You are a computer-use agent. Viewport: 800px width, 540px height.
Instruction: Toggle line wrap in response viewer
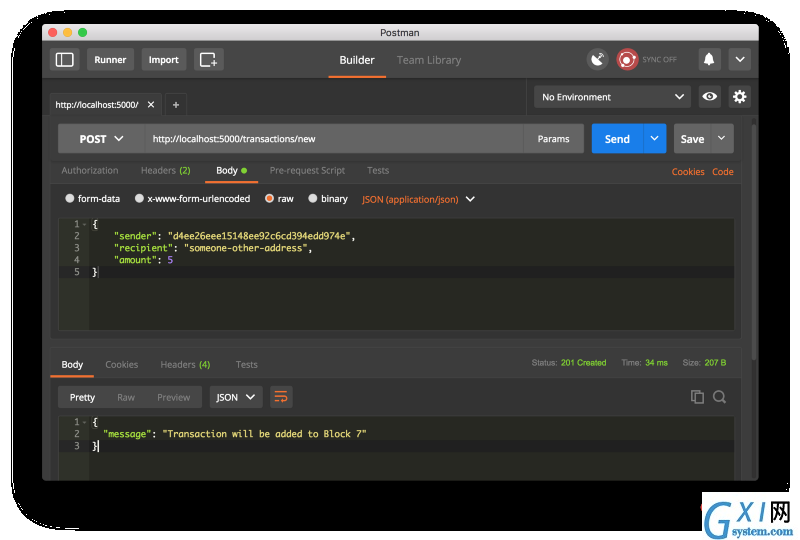(281, 397)
